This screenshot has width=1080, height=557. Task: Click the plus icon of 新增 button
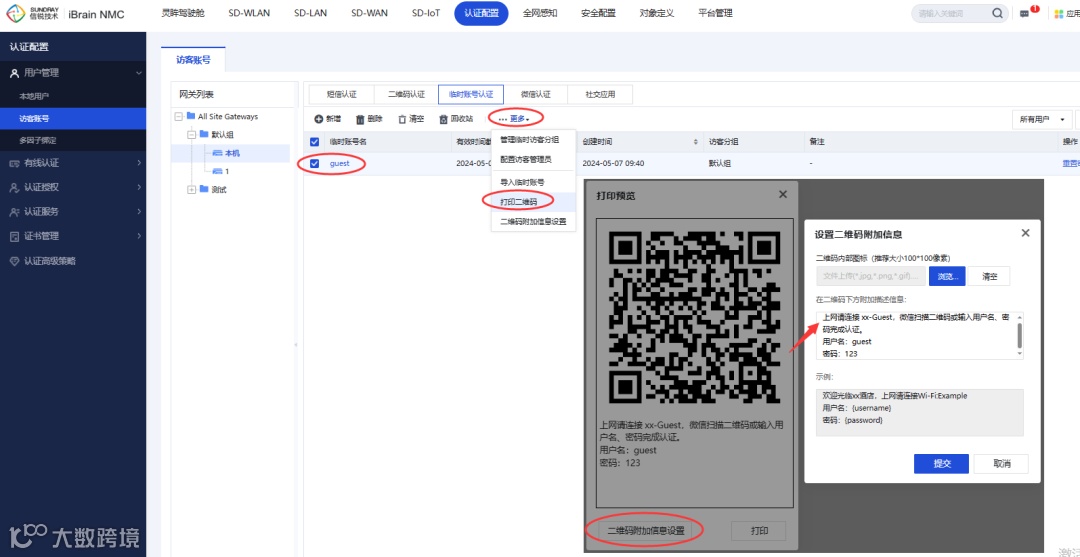pos(318,119)
